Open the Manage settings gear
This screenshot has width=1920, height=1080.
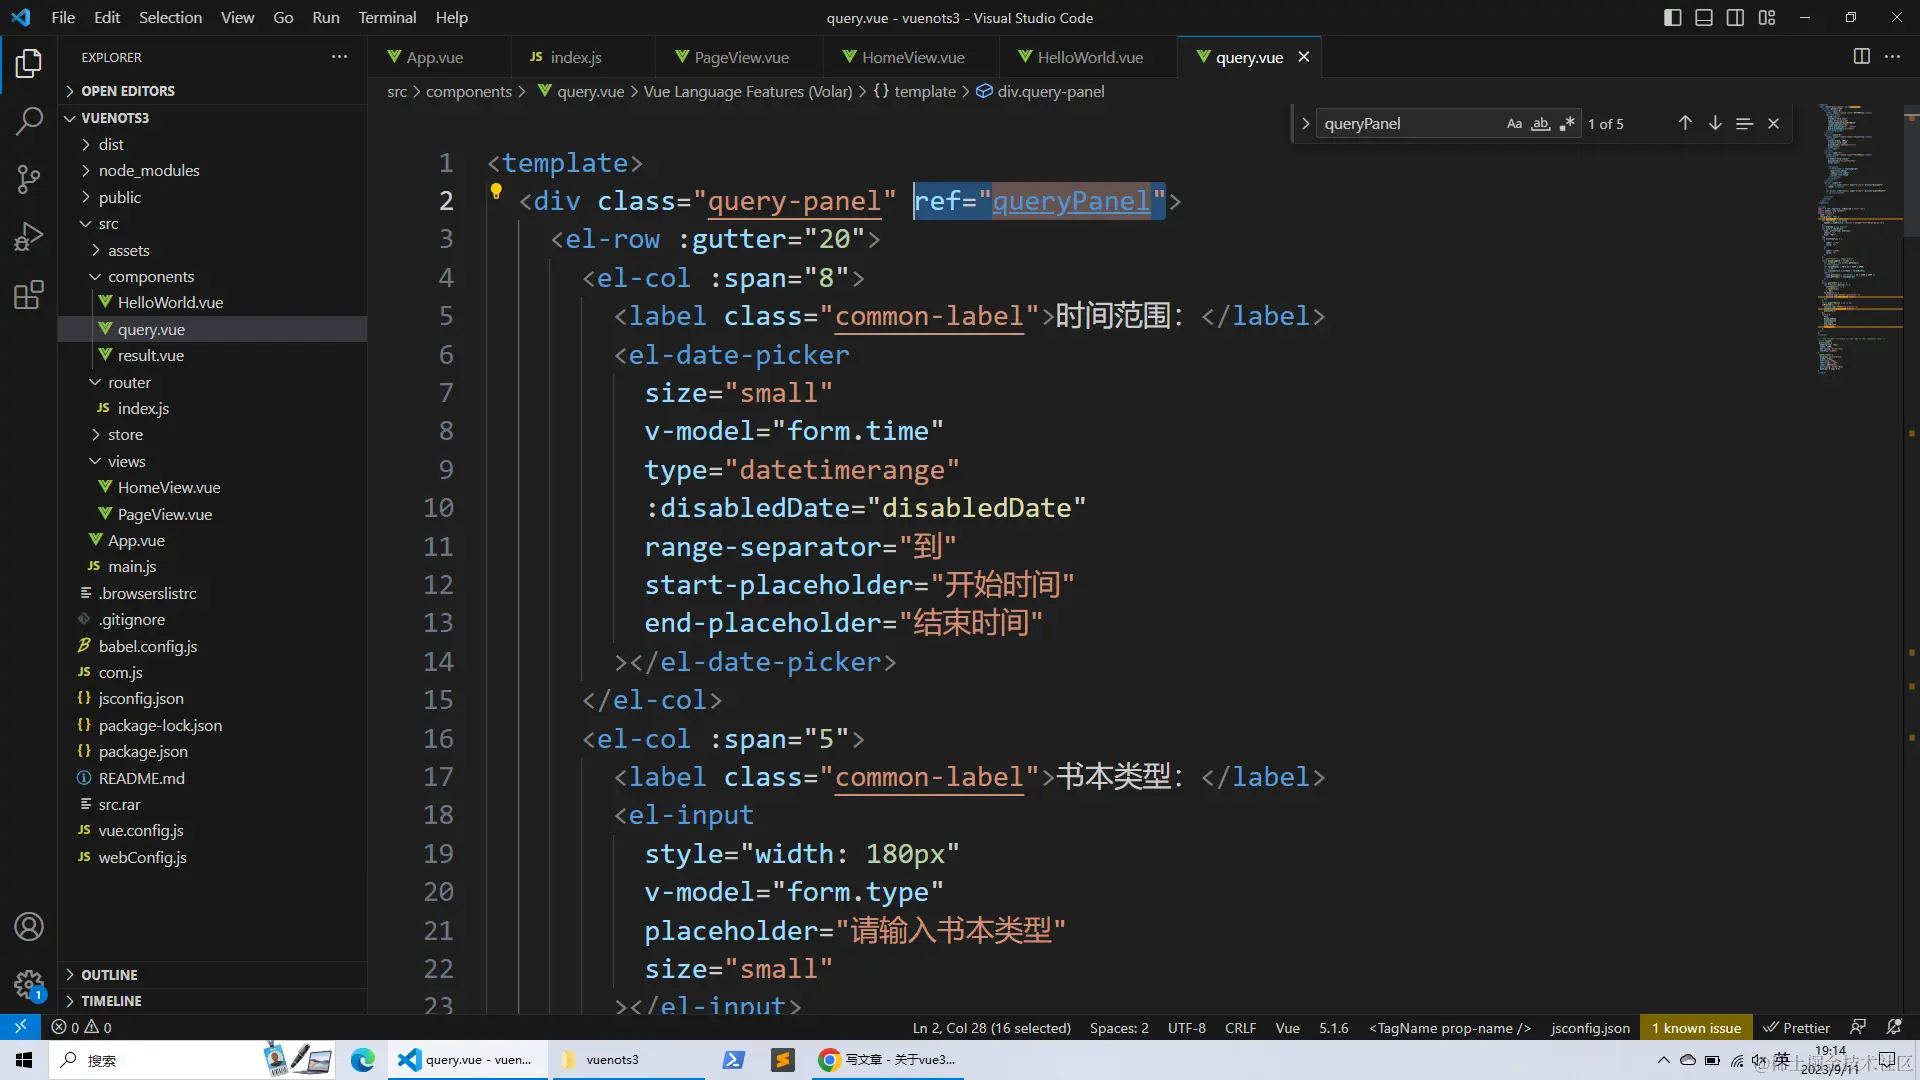pyautogui.click(x=29, y=984)
